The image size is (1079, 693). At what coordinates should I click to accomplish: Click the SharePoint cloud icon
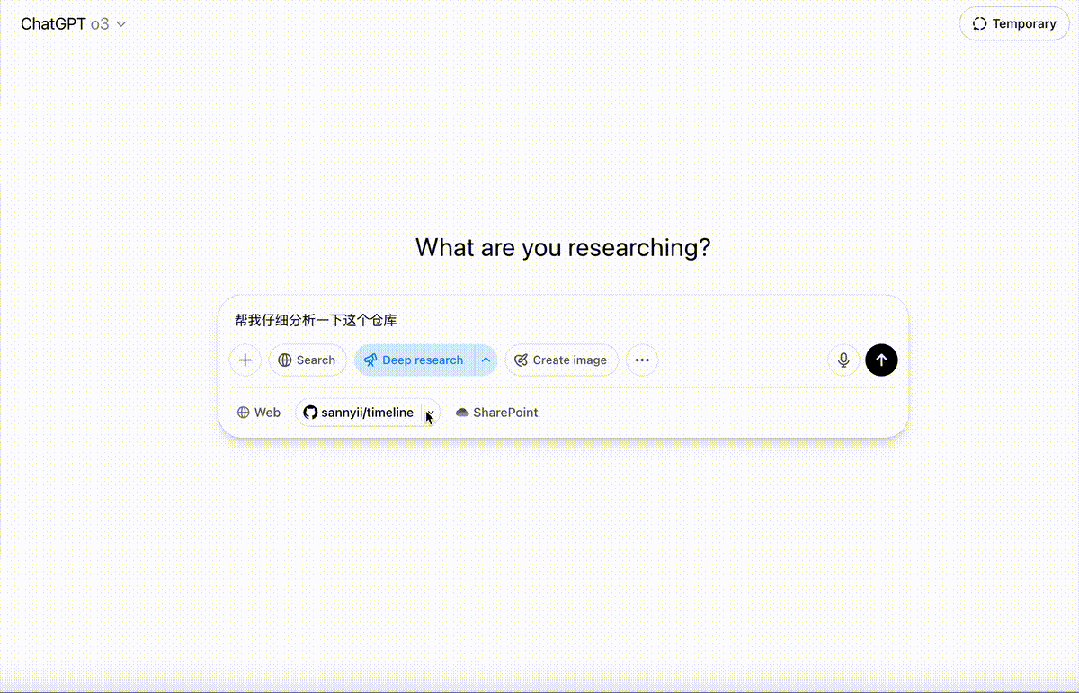coord(461,412)
